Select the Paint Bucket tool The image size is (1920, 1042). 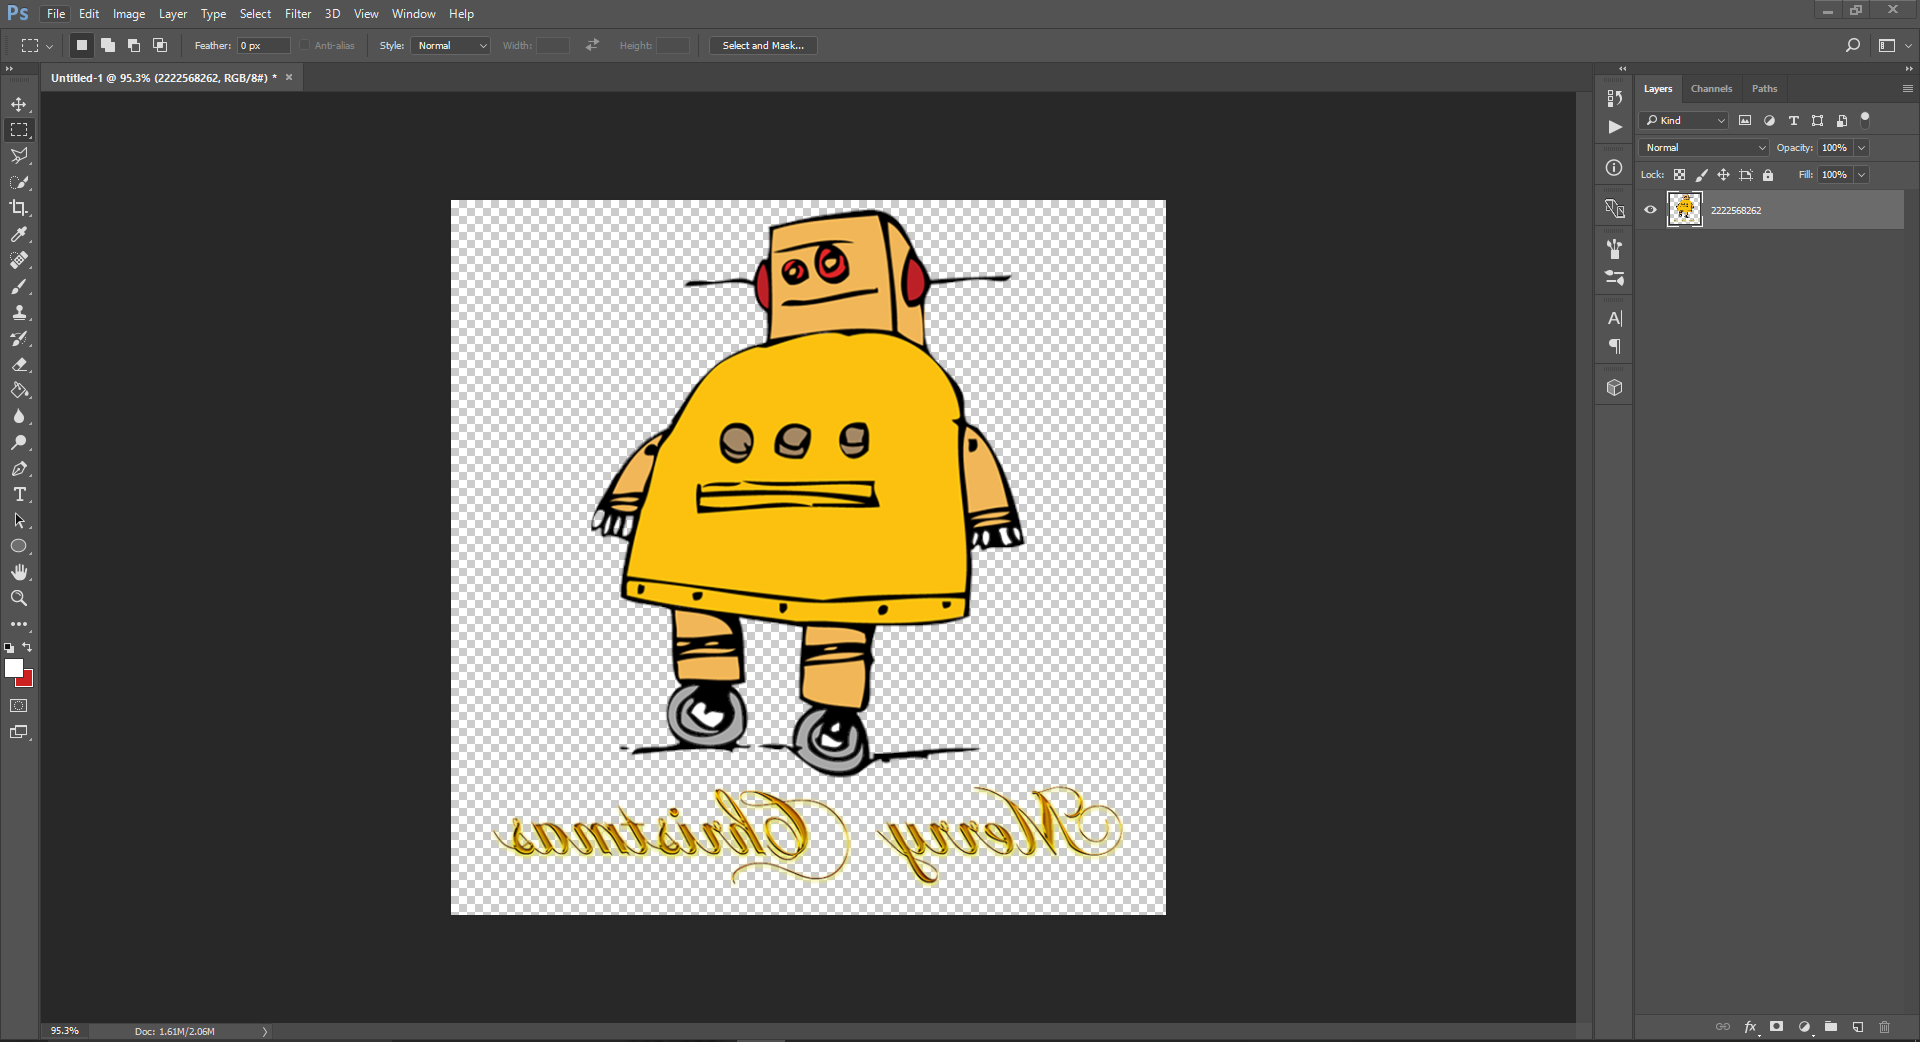pos(19,391)
